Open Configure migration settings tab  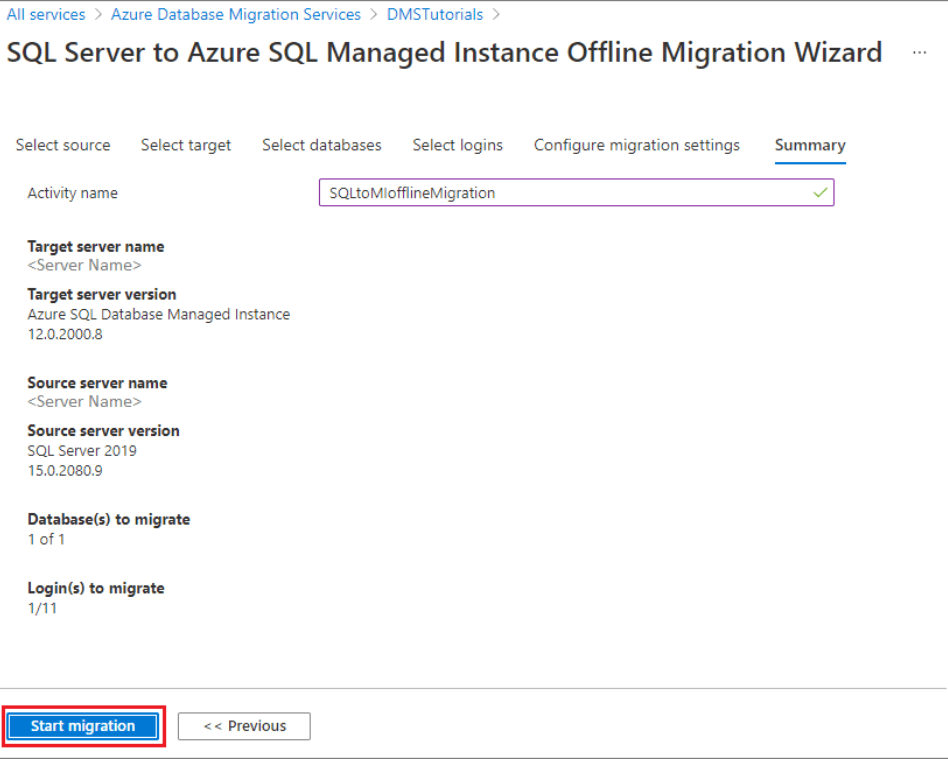(637, 145)
